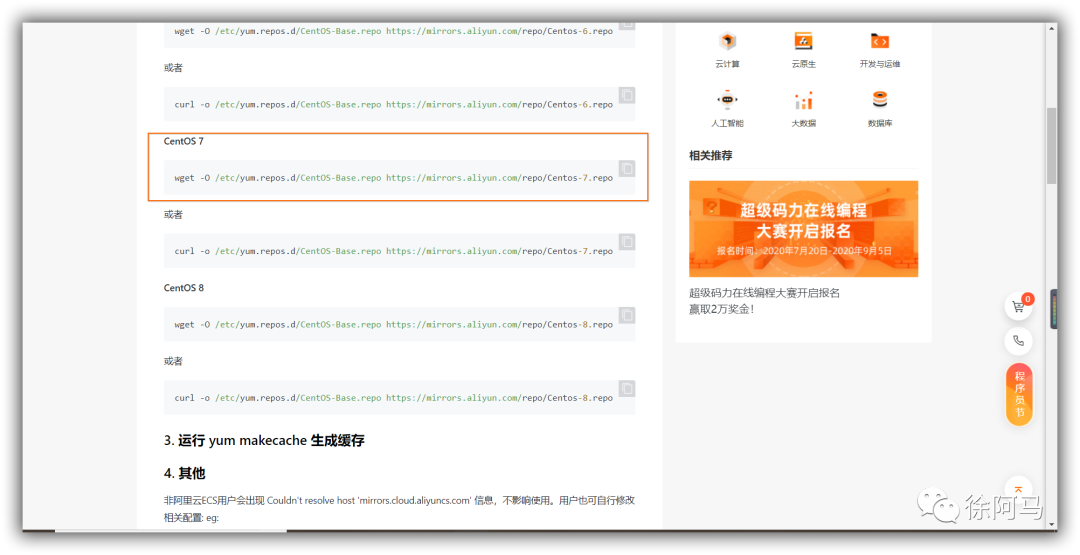Click the CentOS 6 curl command text
Screen dimensions: 1080x555
point(393,105)
